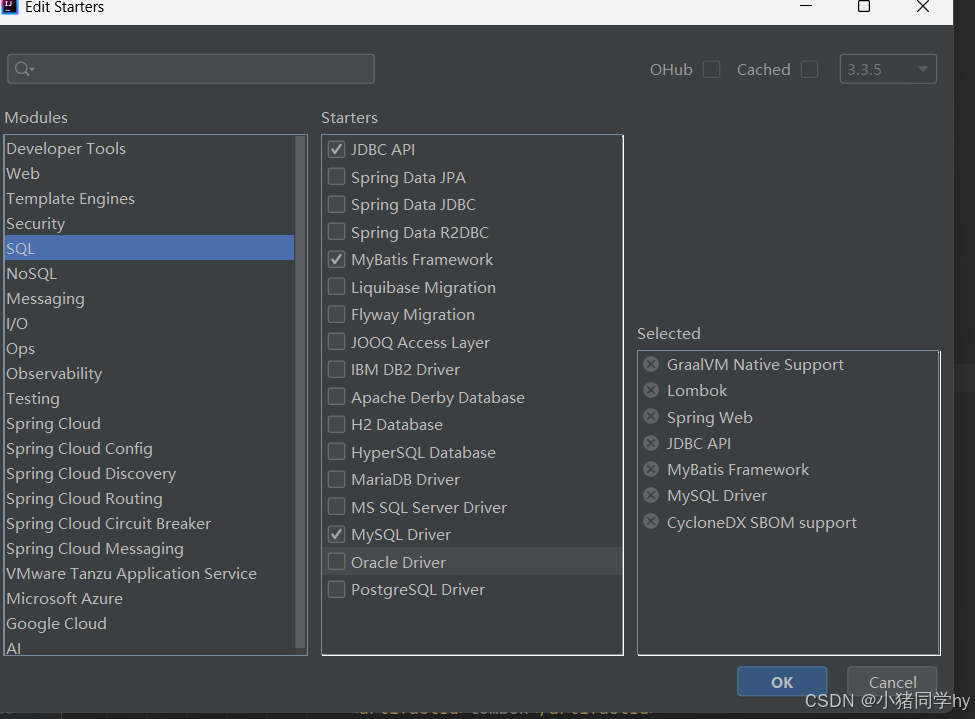Select Security module
The width and height of the screenshot is (975, 719).
point(149,223)
